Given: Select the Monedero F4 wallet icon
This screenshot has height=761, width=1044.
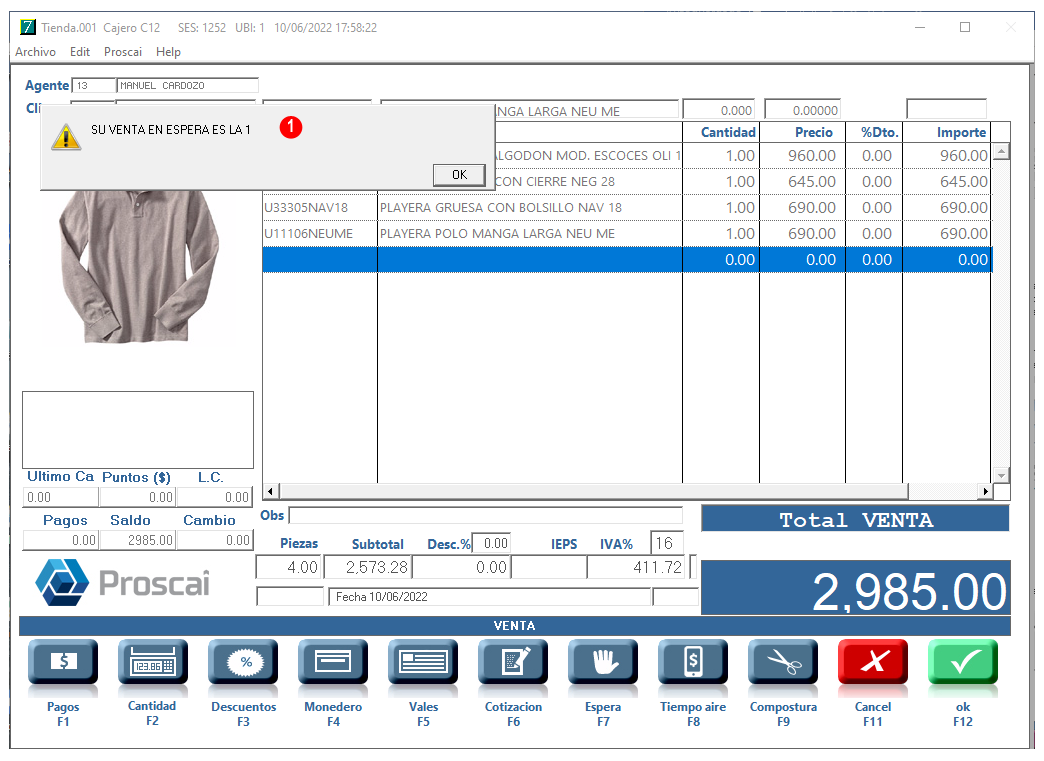Looking at the screenshot, I should [x=333, y=662].
